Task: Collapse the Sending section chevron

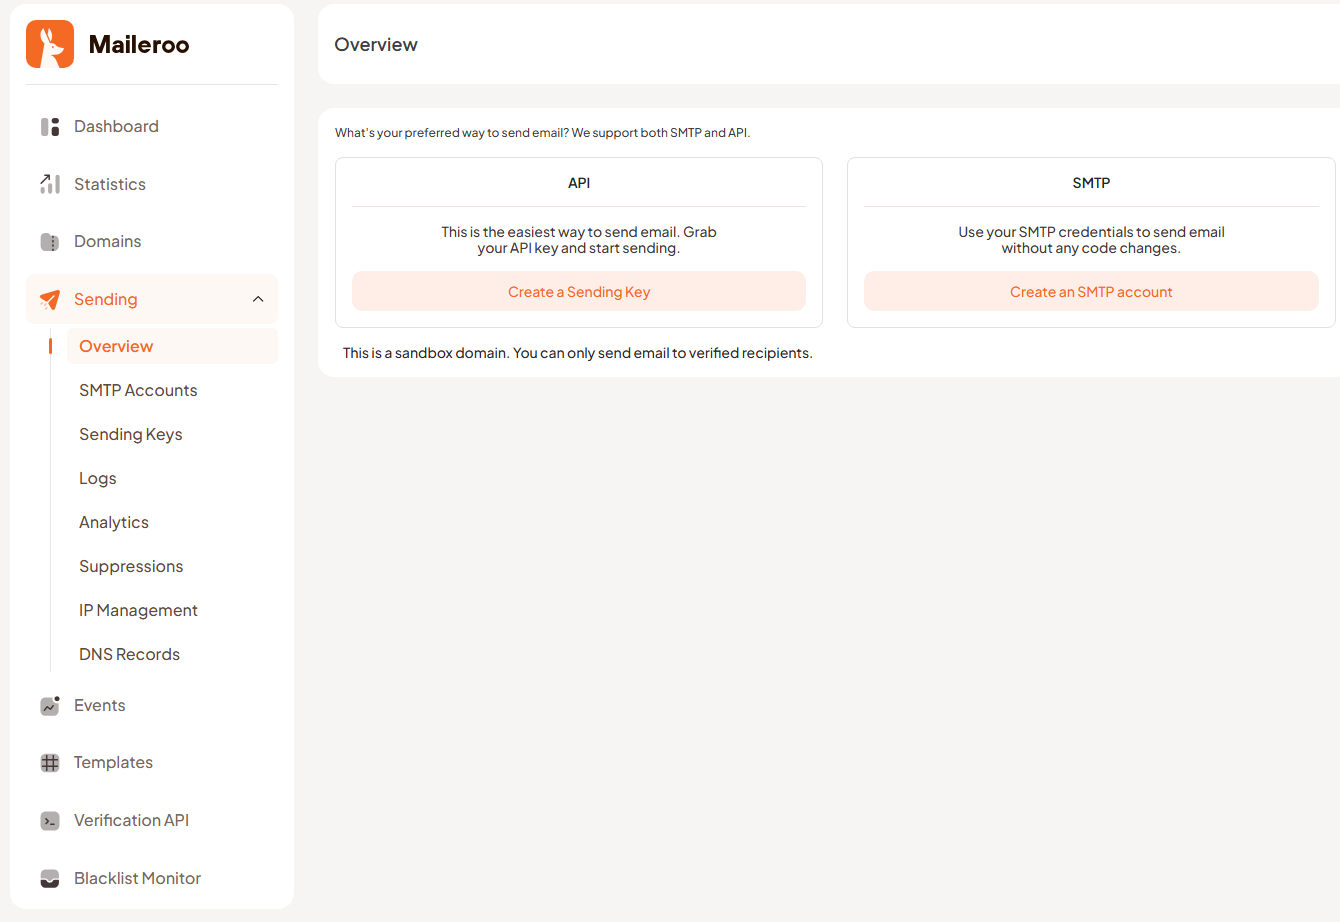Action: click(258, 298)
